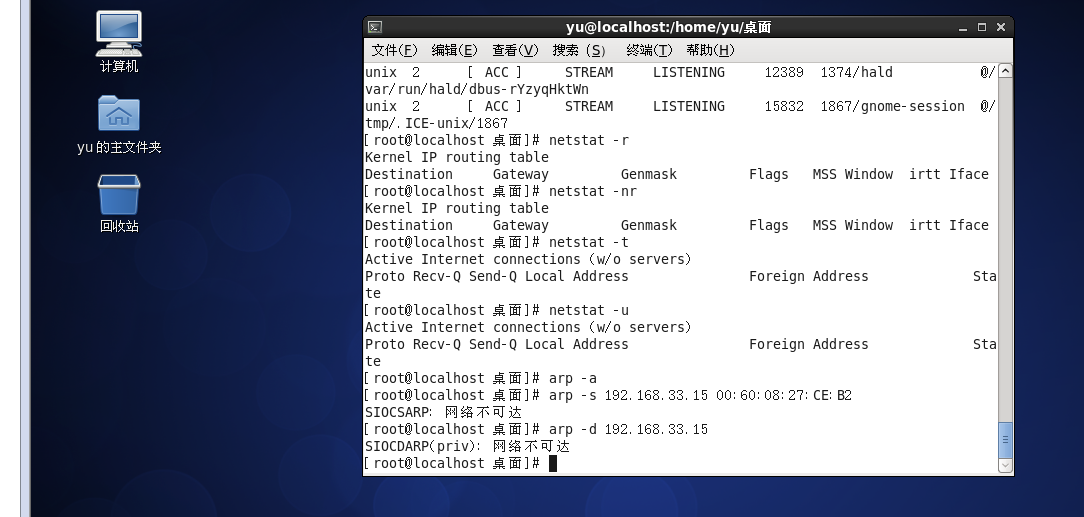Click '1374/hald' process text
This screenshot has height=517, width=1084.
[857, 73]
